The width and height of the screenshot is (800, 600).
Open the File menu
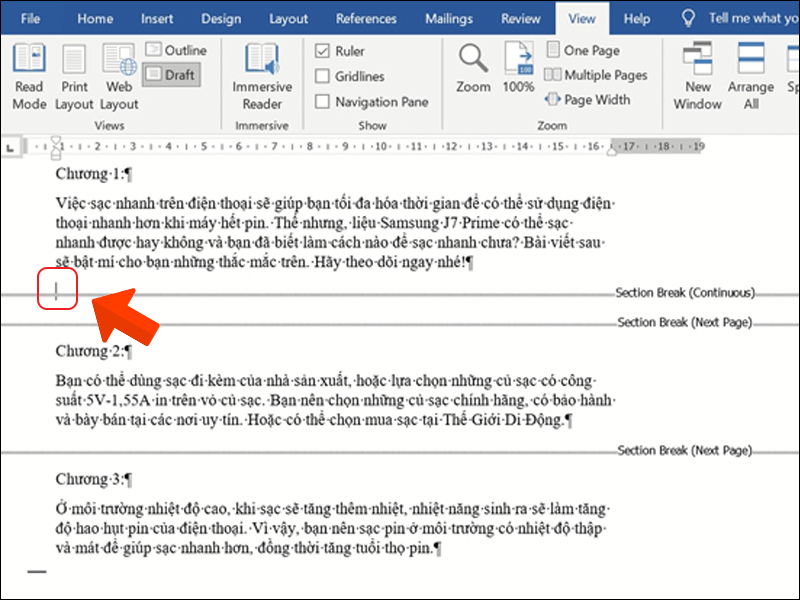coord(30,18)
